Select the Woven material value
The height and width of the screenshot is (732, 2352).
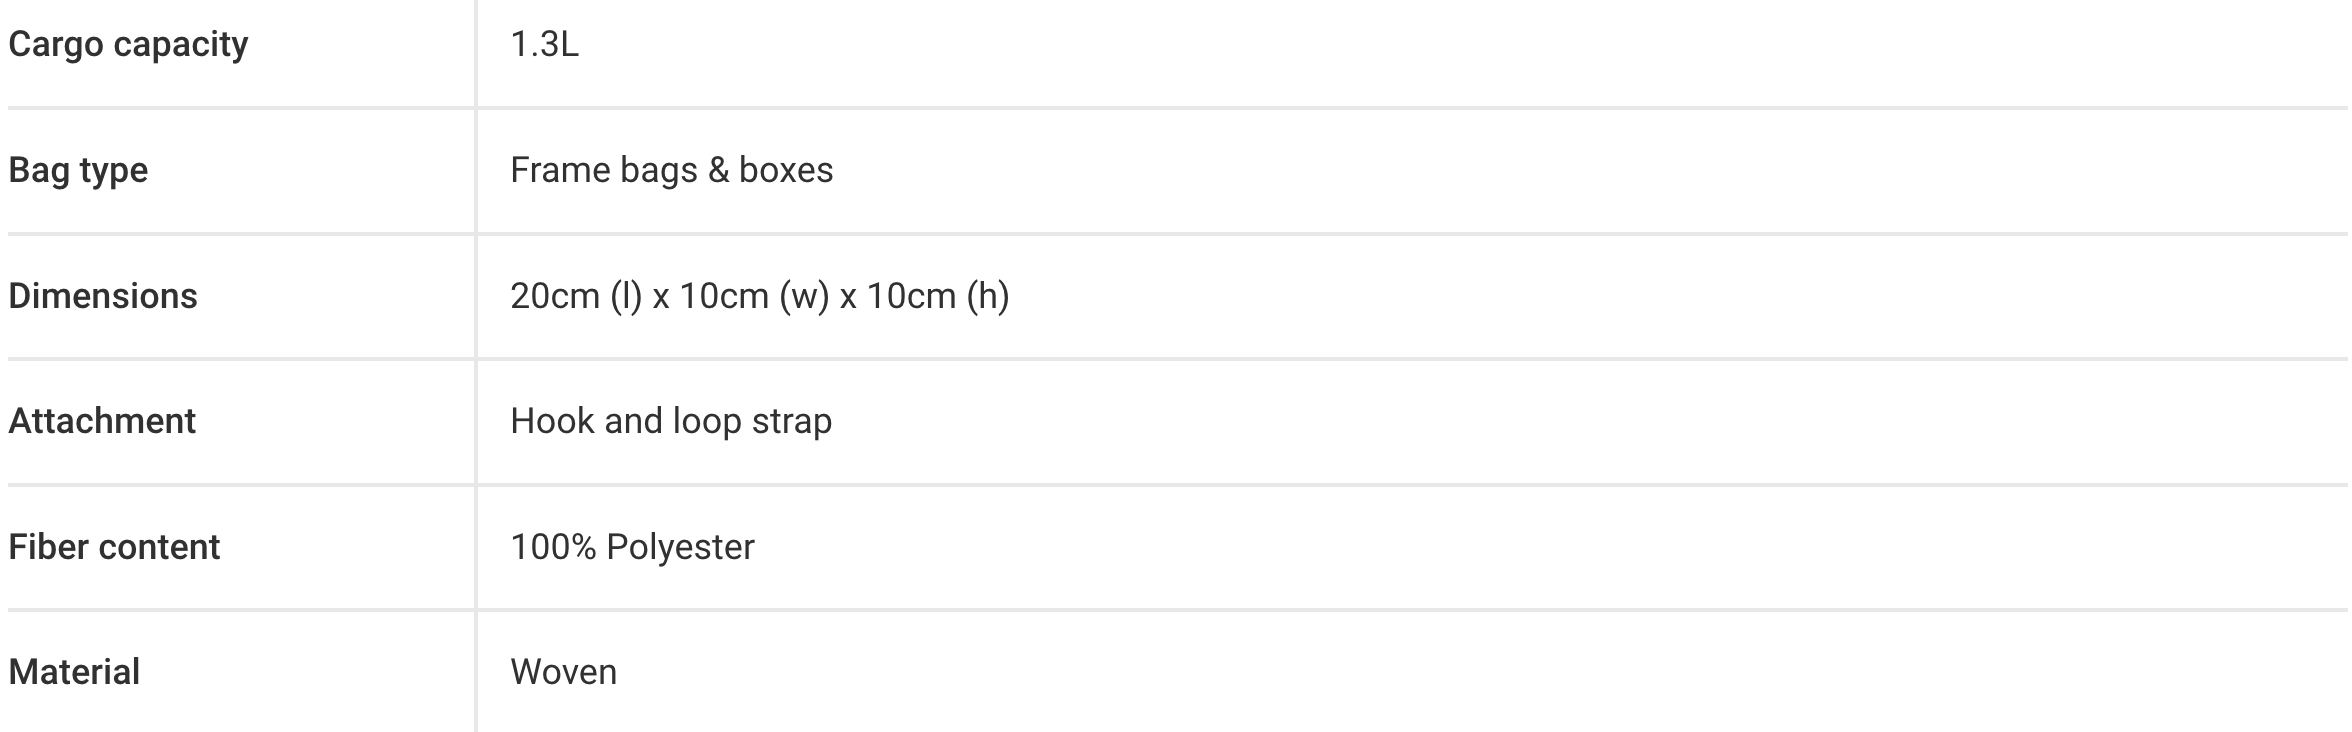pyautogui.click(x=563, y=673)
